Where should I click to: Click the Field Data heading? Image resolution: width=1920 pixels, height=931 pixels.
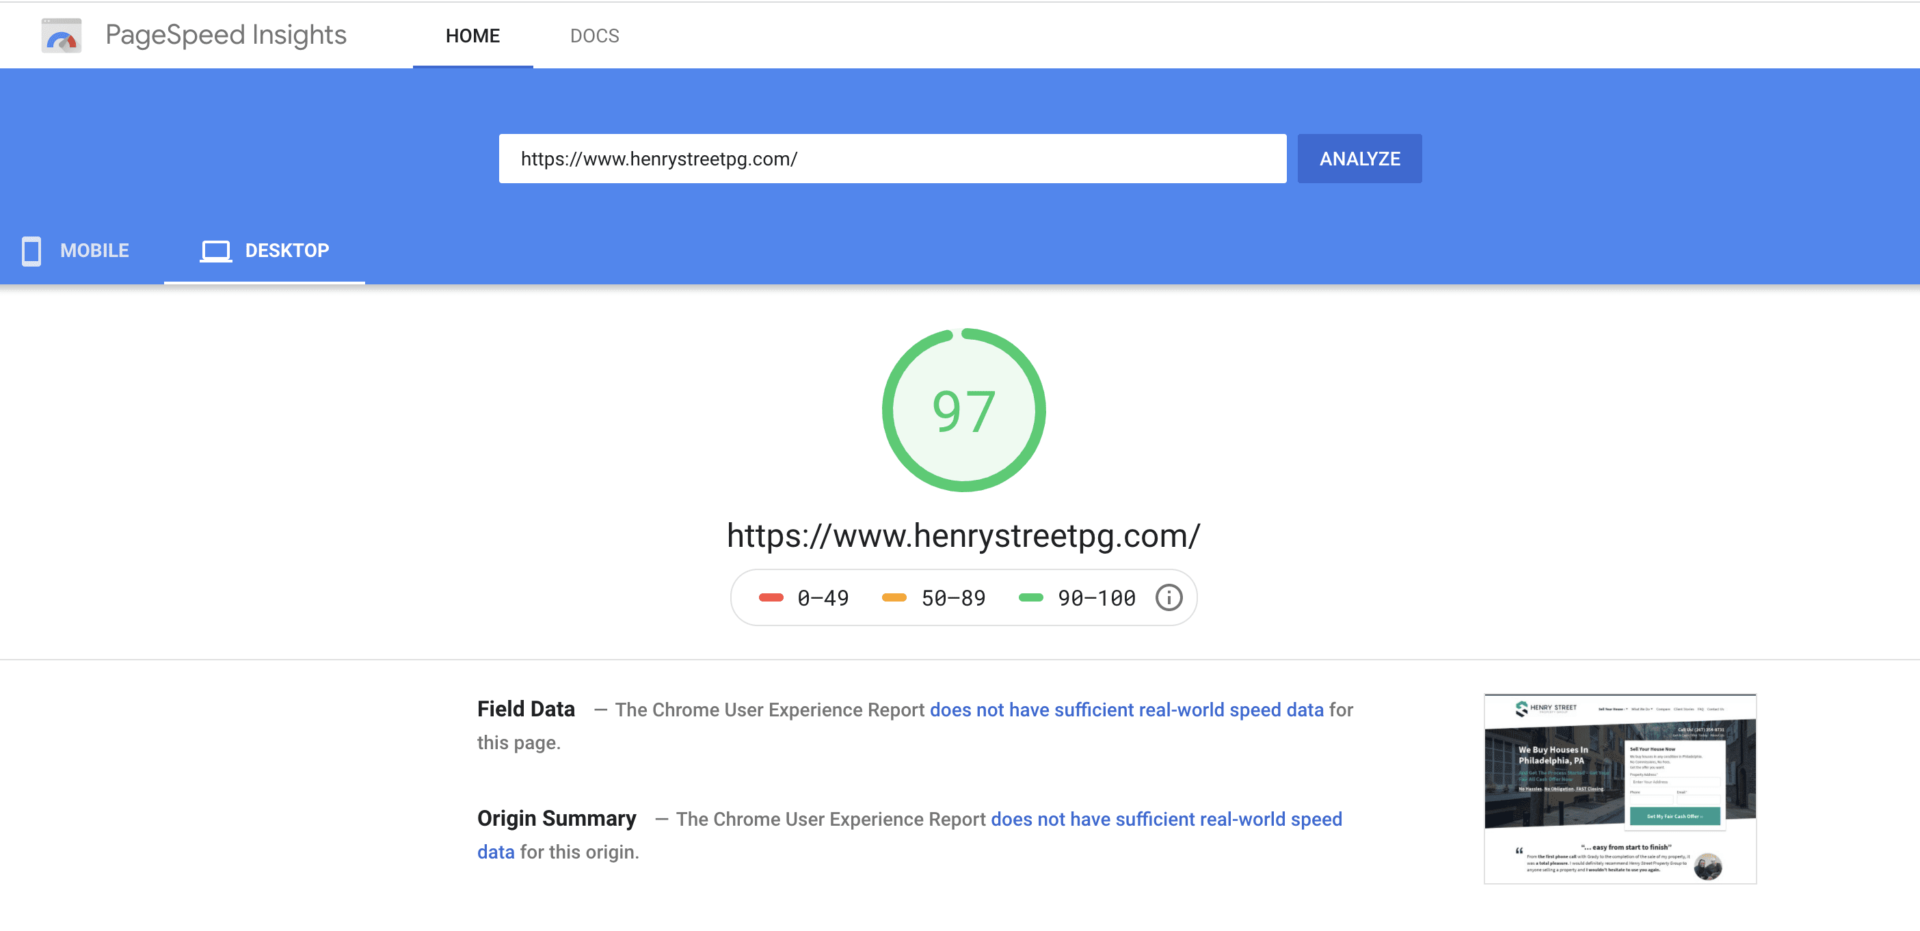pos(526,710)
